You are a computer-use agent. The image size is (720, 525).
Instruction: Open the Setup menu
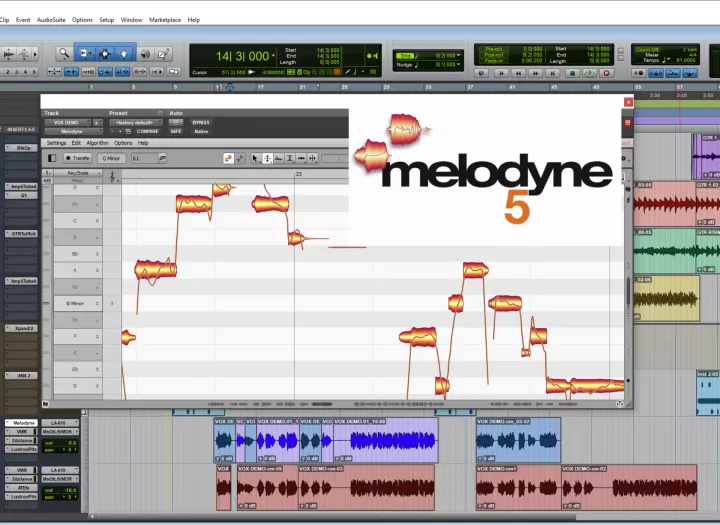point(107,20)
